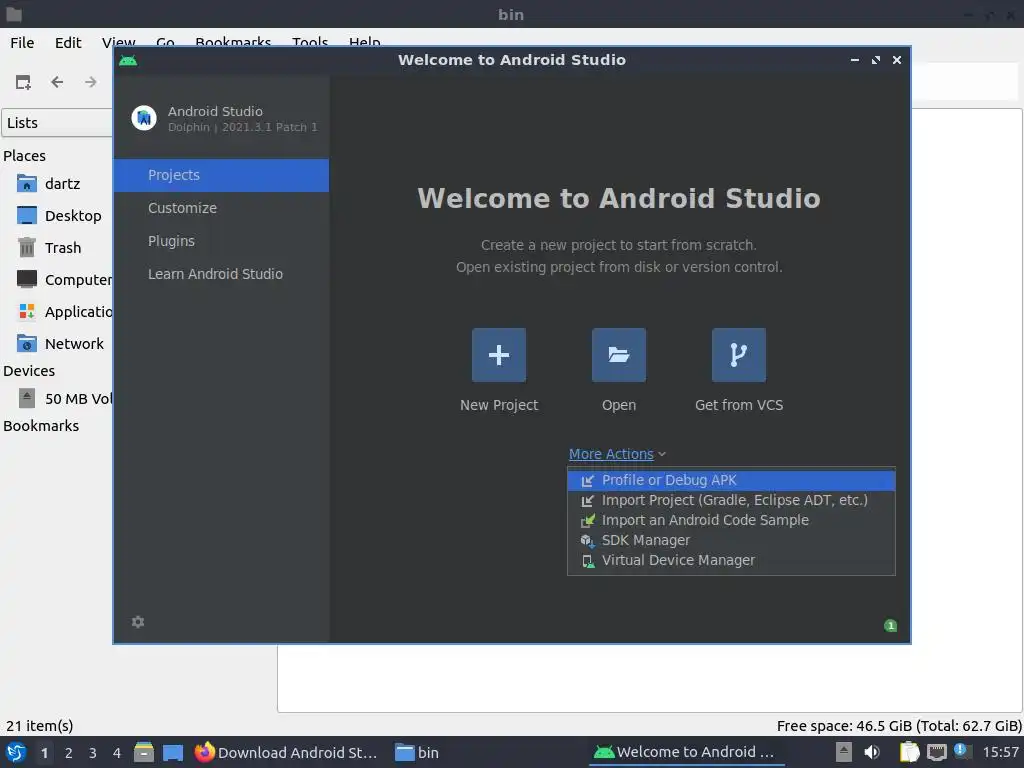Click the Get from VCS branch icon
This screenshot has width=1024, height=768.
[x=739, y=355]
